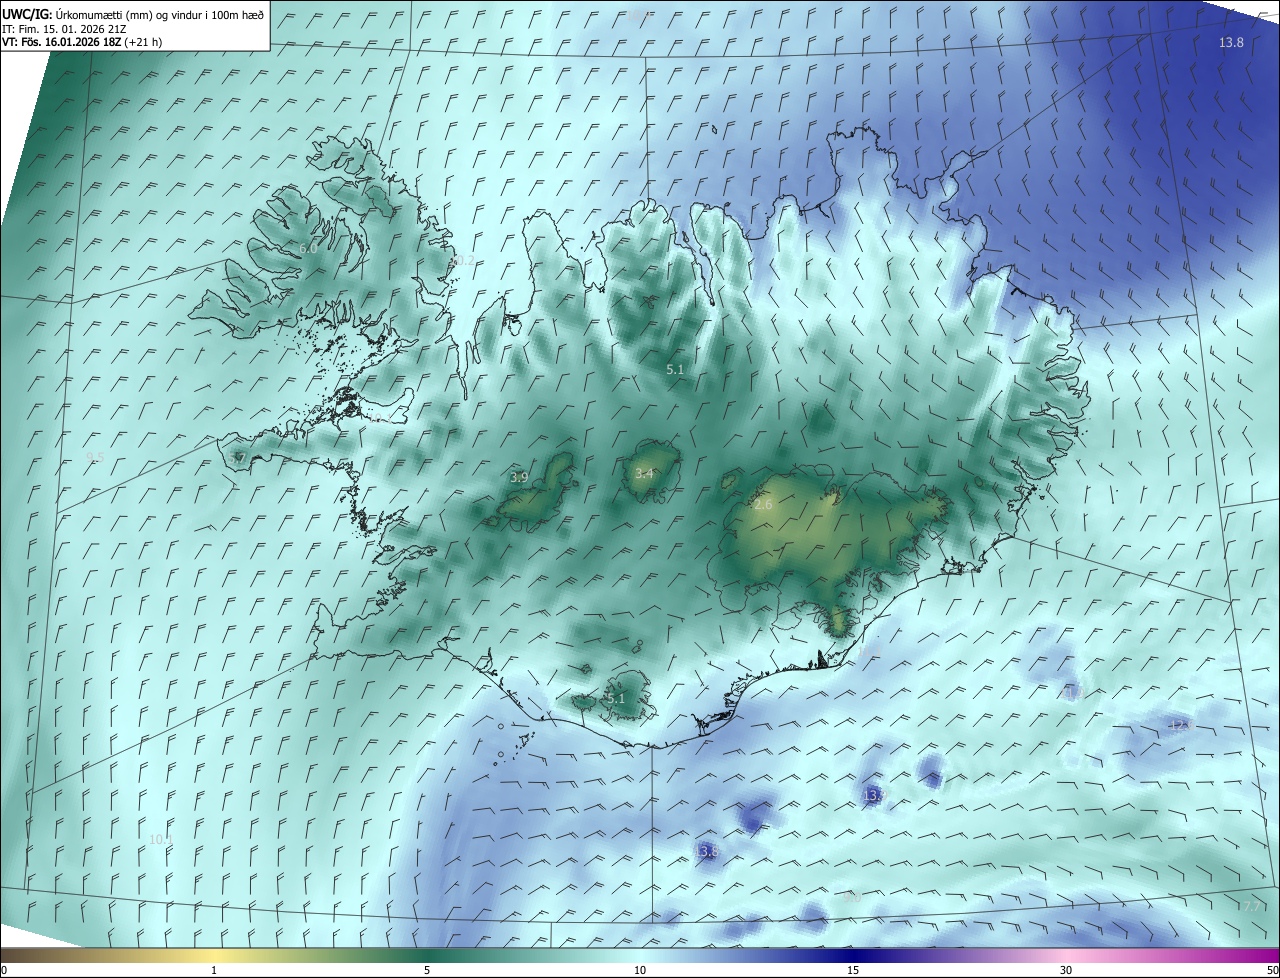Click the colour scale tick labelled 1
Image resolution: width=1280 pixels, height=978 pixels.
coord(214,970)
